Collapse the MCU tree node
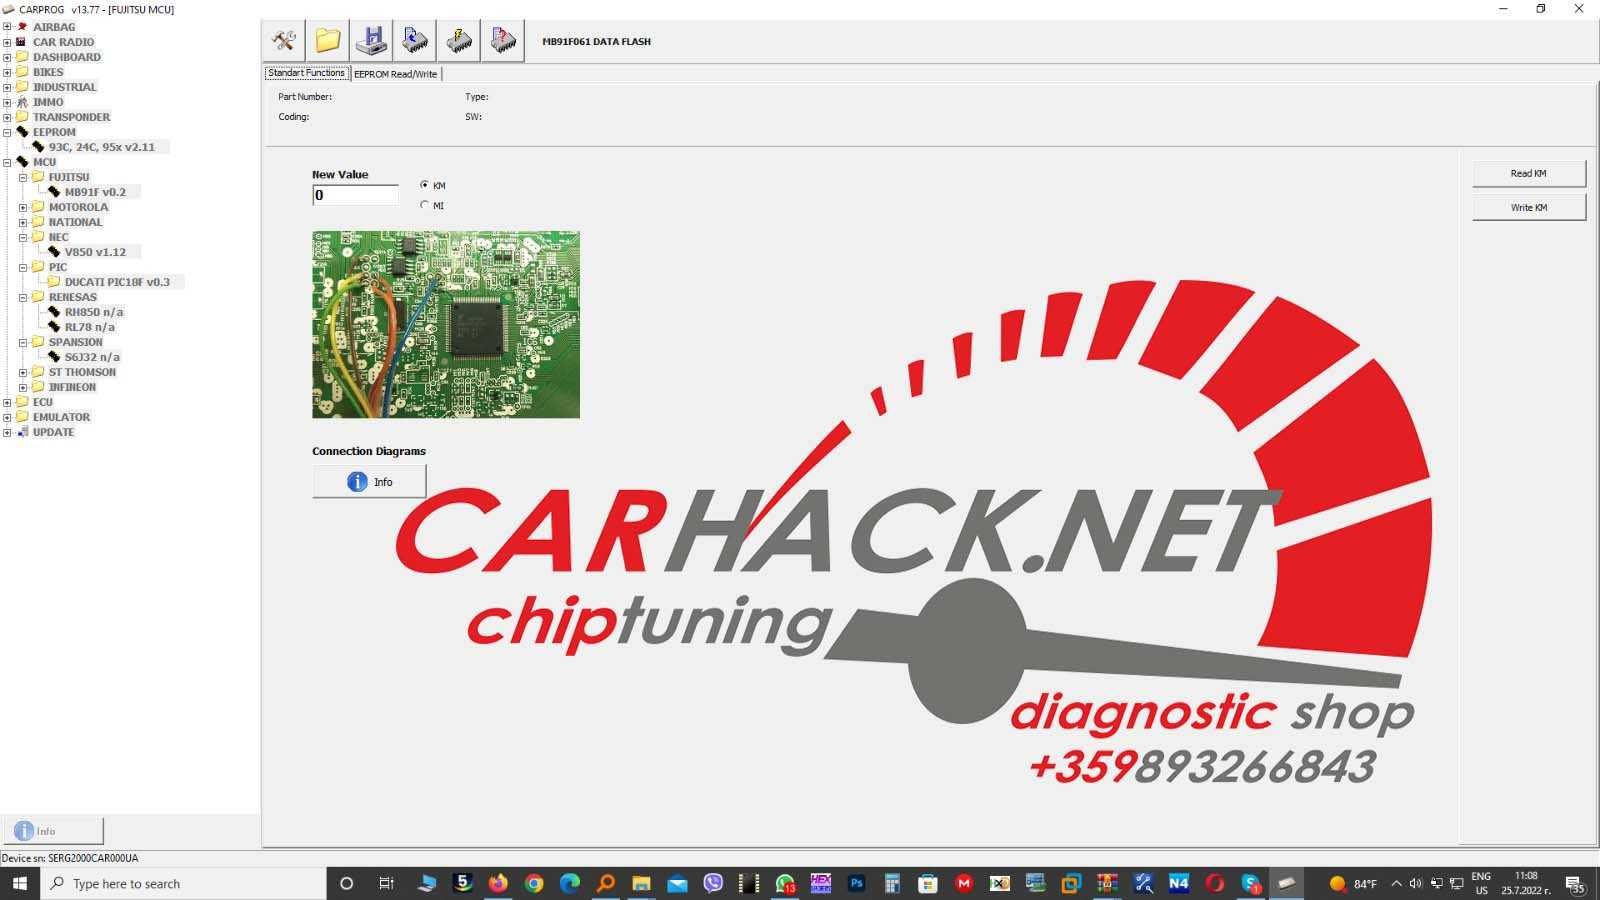The image size is (1600, 900). 7,162
